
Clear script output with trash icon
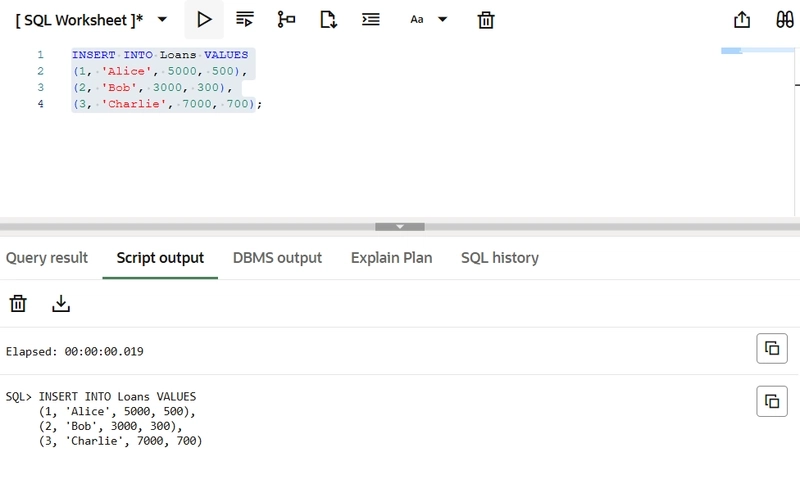[x=18, y=303]
